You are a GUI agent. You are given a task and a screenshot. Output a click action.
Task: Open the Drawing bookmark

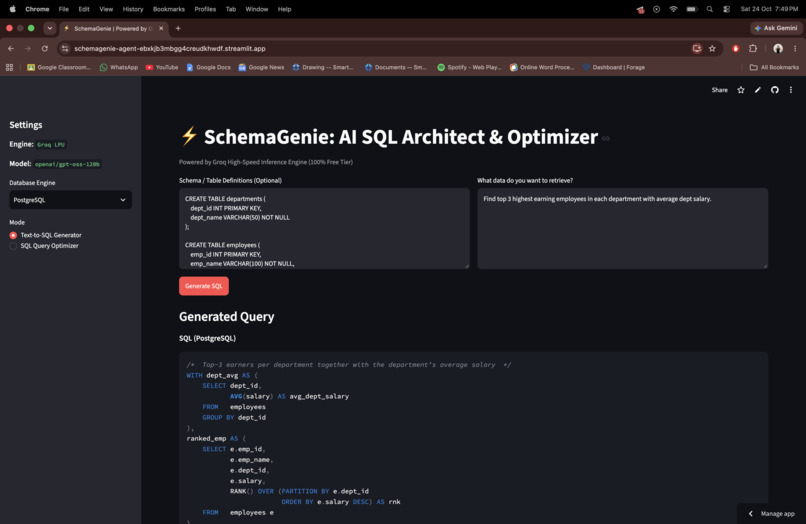[x=323, y=67]
